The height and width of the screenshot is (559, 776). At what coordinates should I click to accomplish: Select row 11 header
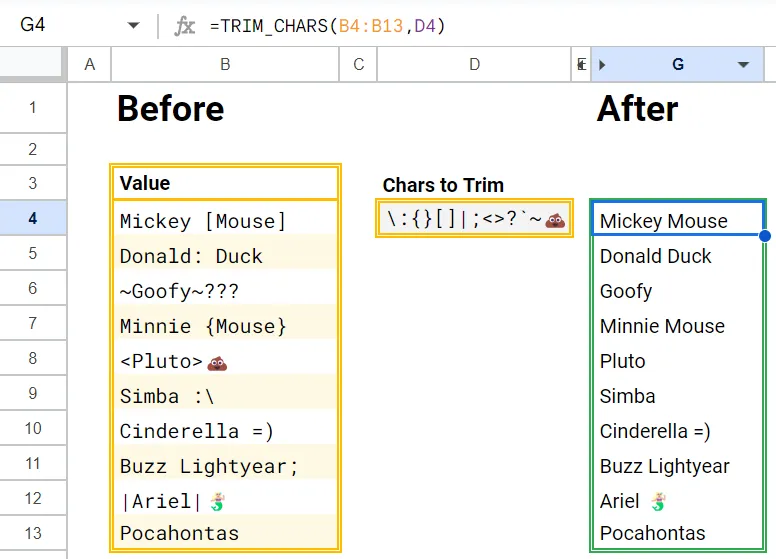33,463
